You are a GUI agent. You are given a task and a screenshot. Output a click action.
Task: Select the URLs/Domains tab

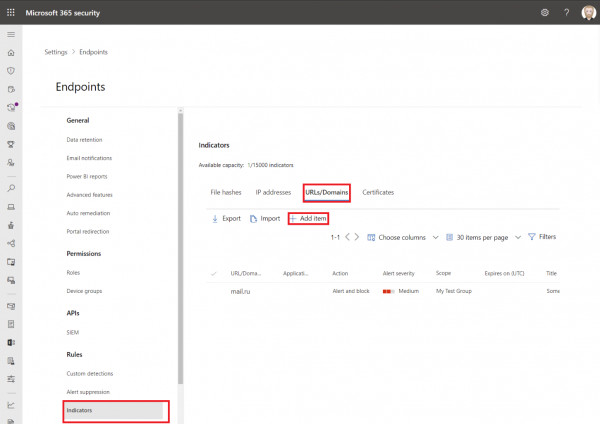[x=327, y=192]
